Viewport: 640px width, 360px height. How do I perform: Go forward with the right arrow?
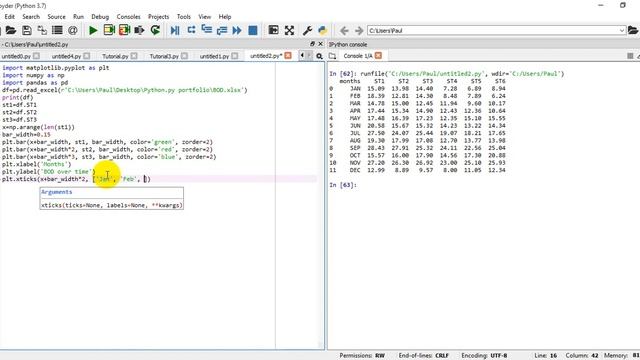(359, 31)
